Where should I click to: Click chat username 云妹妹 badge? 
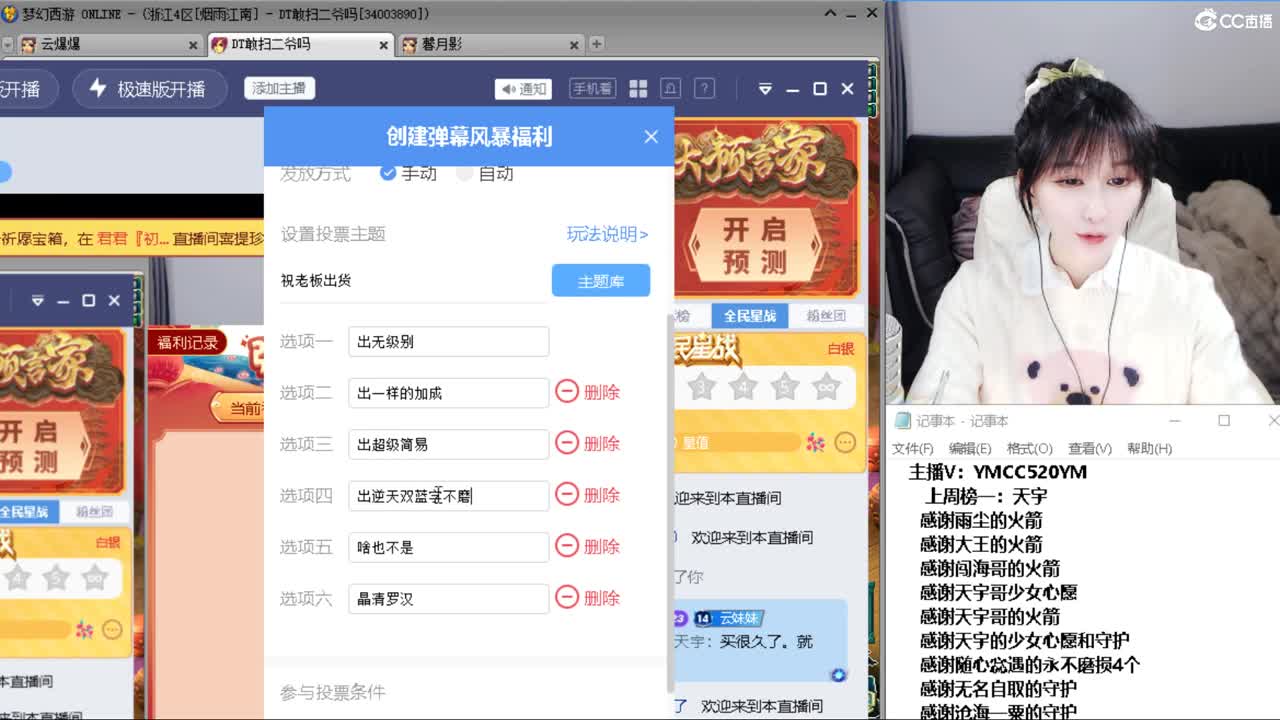pyautogui.click(x=739, y=618)
